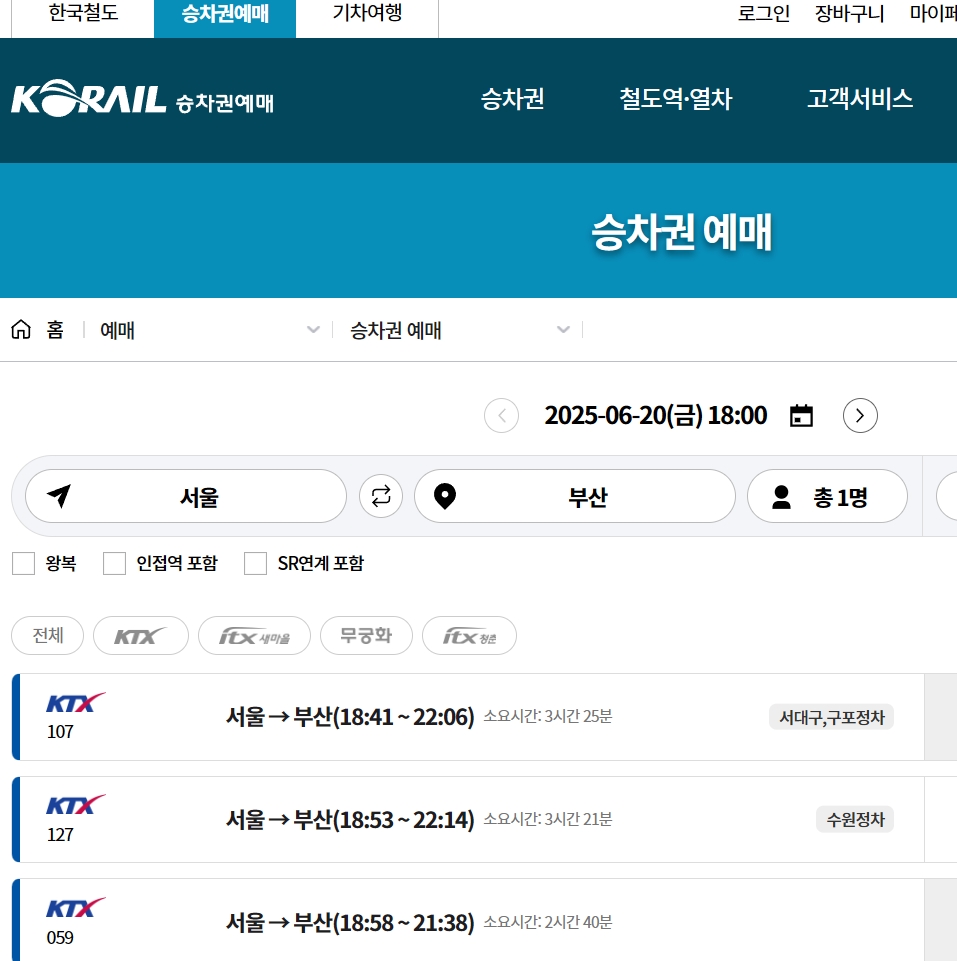Click the previous date chevron arrow
This screenshot has height=961, width=957.
[x=501, y=415]
